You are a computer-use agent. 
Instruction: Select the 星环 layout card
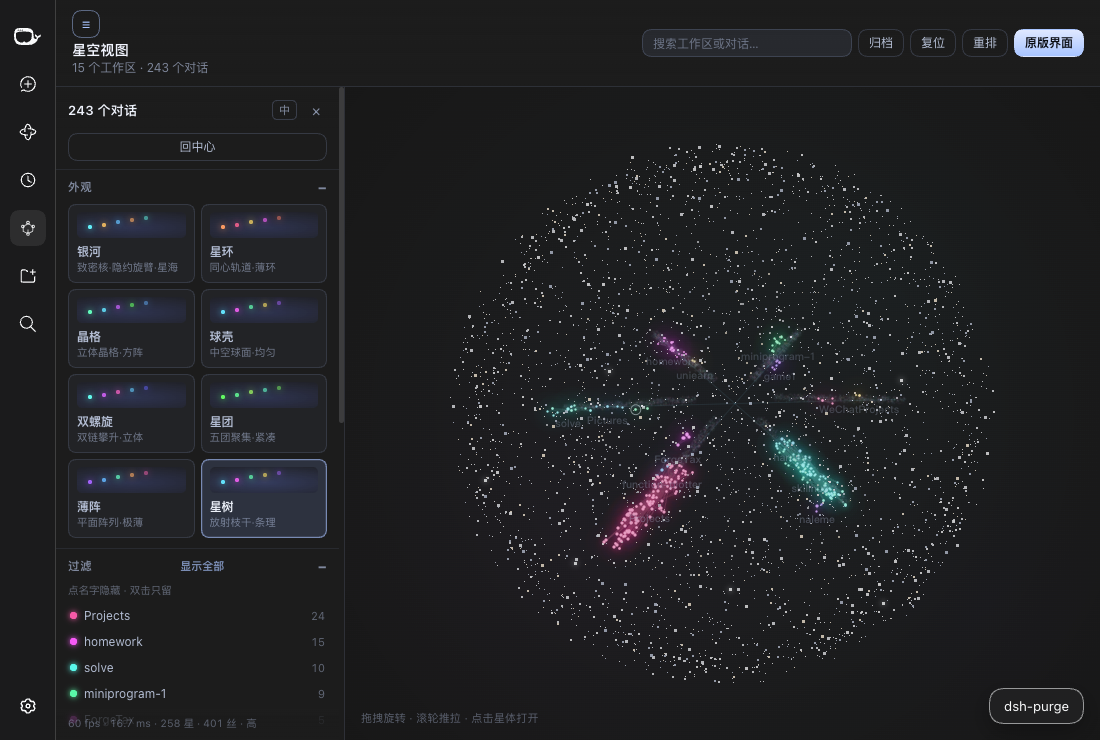point(264,243)
